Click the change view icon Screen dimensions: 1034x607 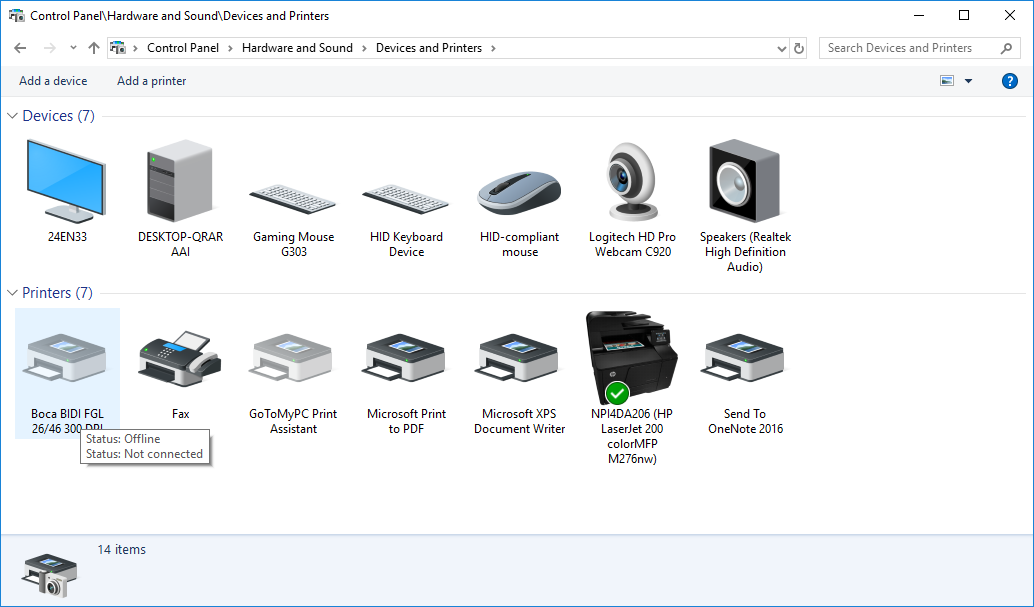click(947, 80)
